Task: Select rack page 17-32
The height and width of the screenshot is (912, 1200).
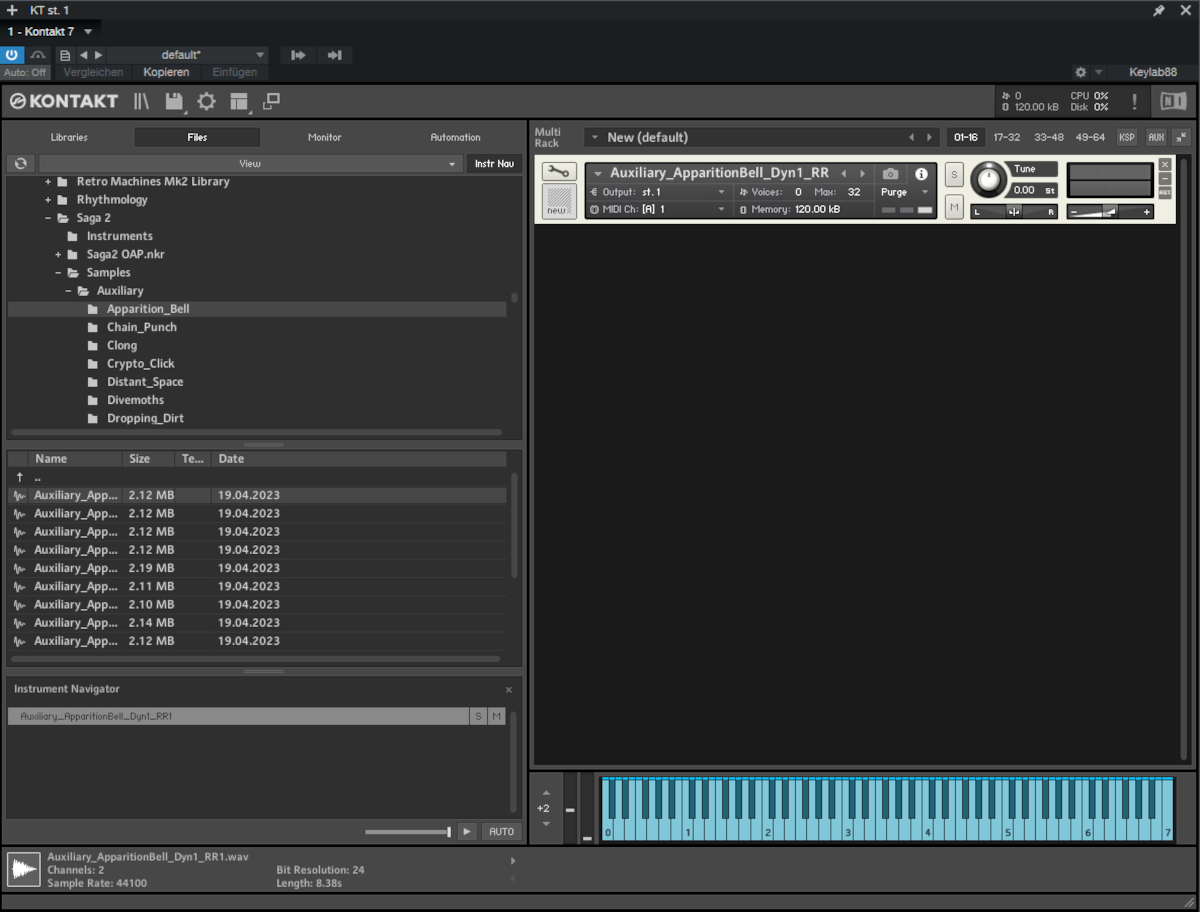Action: [x=1007, y=137]
